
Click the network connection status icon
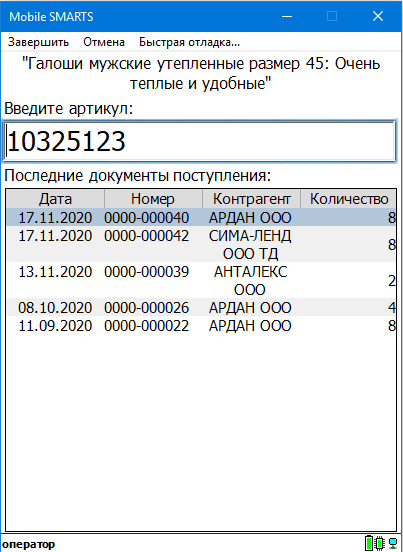392,543
